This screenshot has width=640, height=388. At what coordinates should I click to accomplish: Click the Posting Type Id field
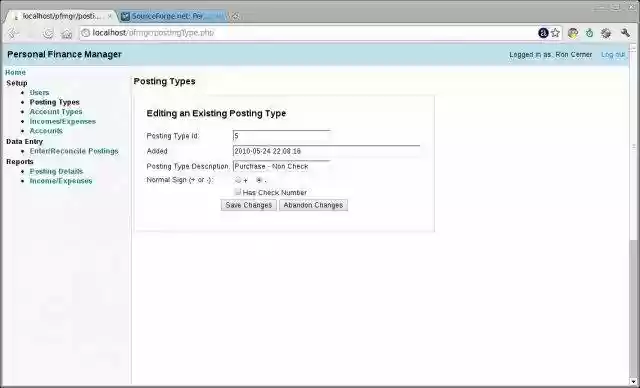tap(282, 136)
